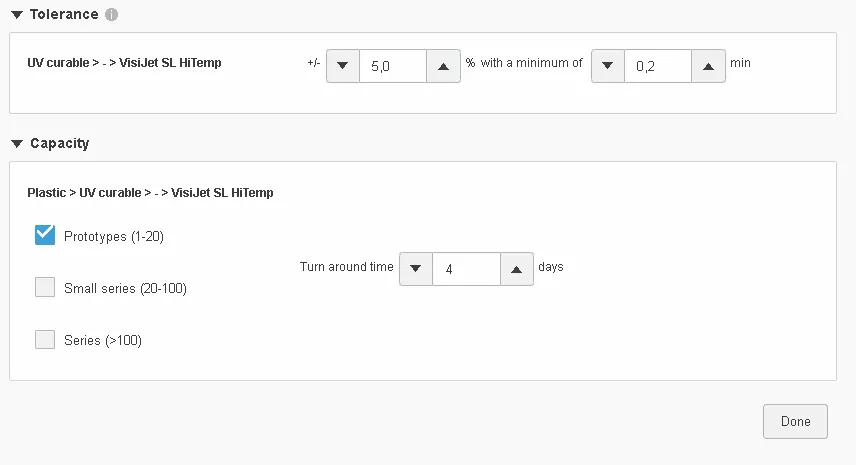Viewport: 856px width, 465px height.
Task: Click the Prototypes (1-20) label
Action: pyautogui.click(x=113, y=236)
